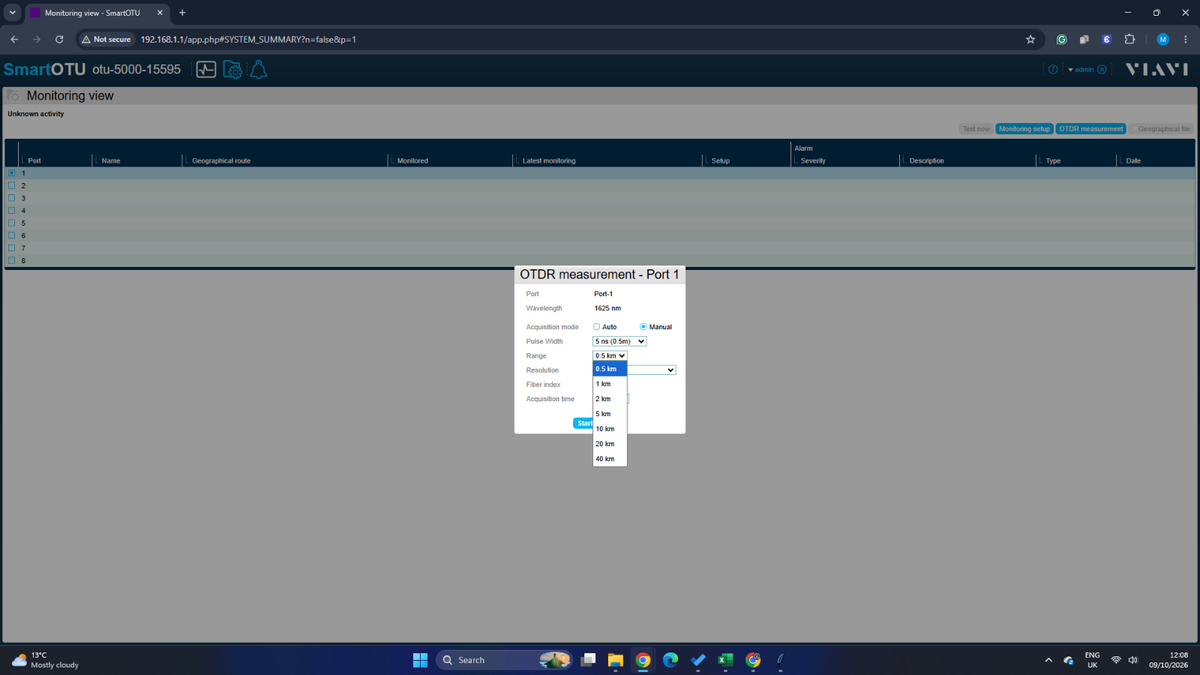Tick the checkbox for port 6

coord(12,235)
